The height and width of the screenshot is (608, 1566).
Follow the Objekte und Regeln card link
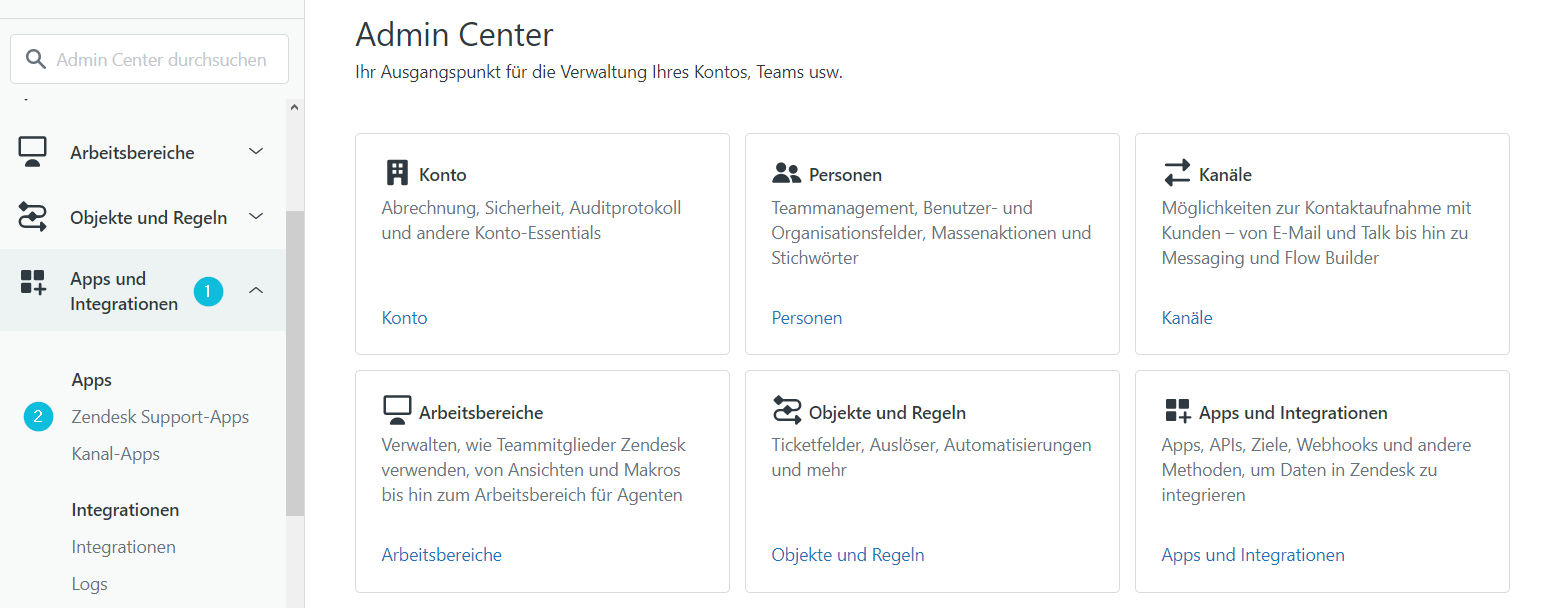tap(847, 555)
